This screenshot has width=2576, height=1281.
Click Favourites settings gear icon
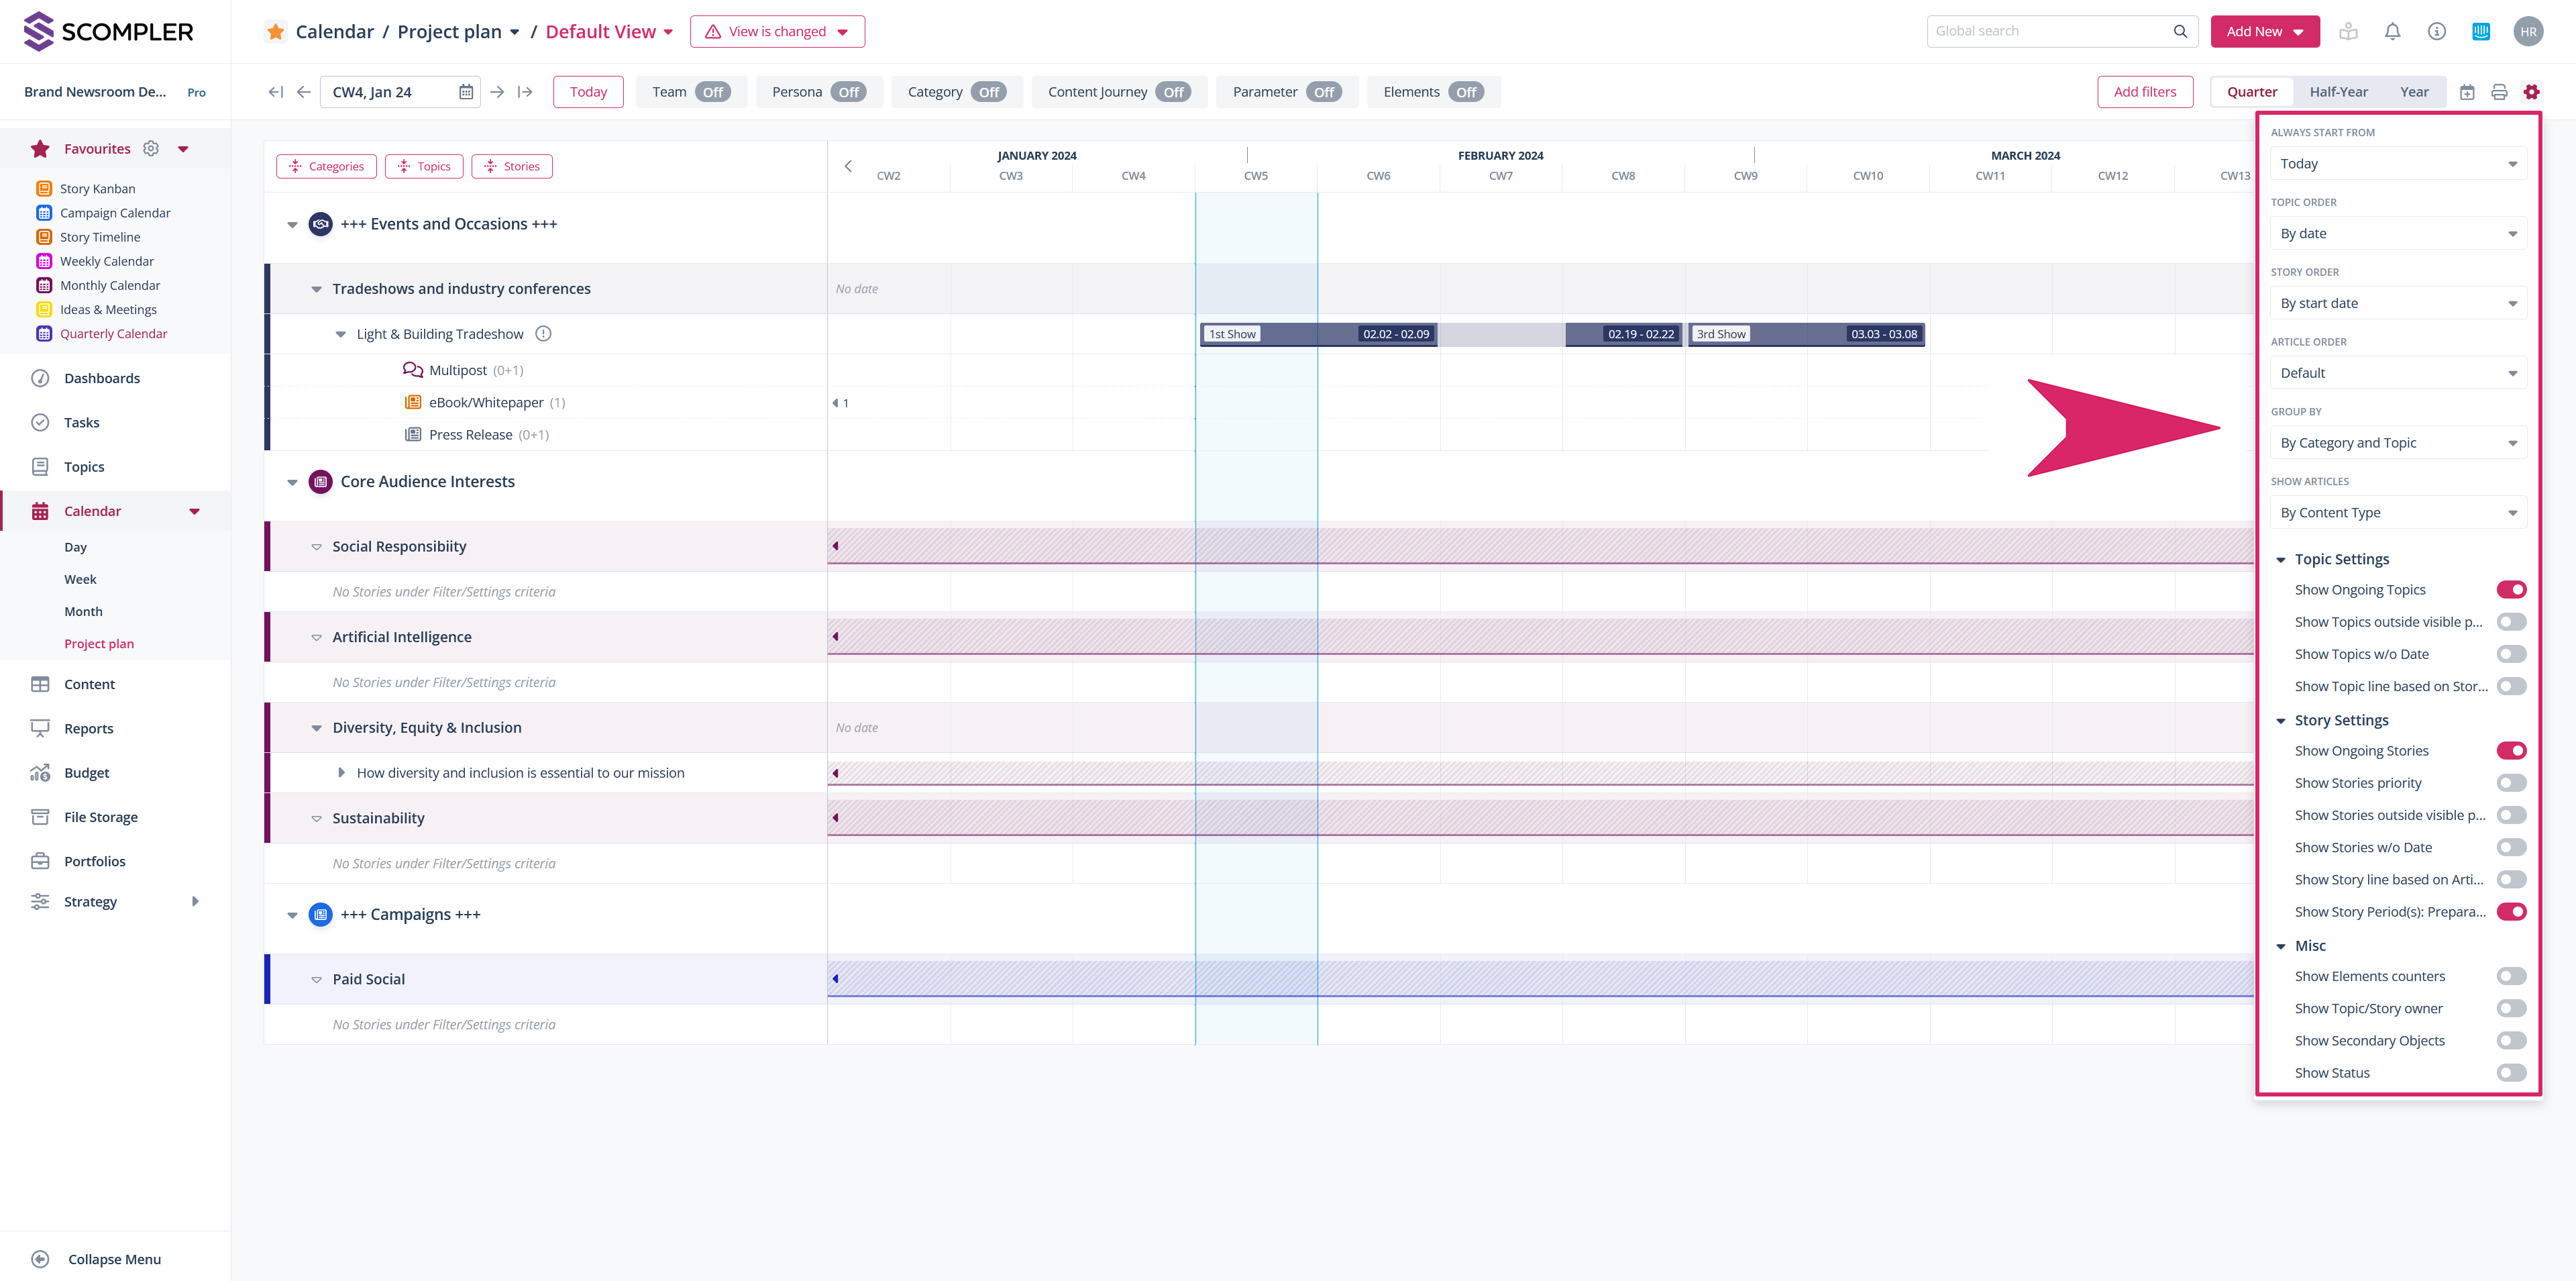pos(151,149)
